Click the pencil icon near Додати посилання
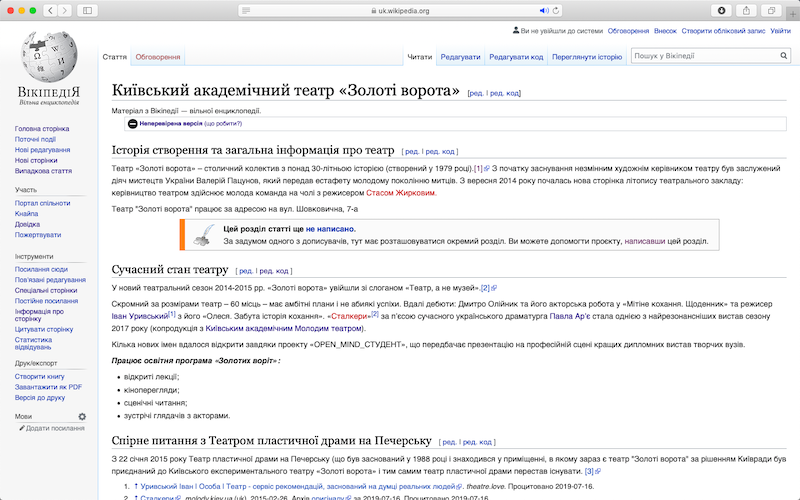800x500 pixels. click(x=22, y=428)
